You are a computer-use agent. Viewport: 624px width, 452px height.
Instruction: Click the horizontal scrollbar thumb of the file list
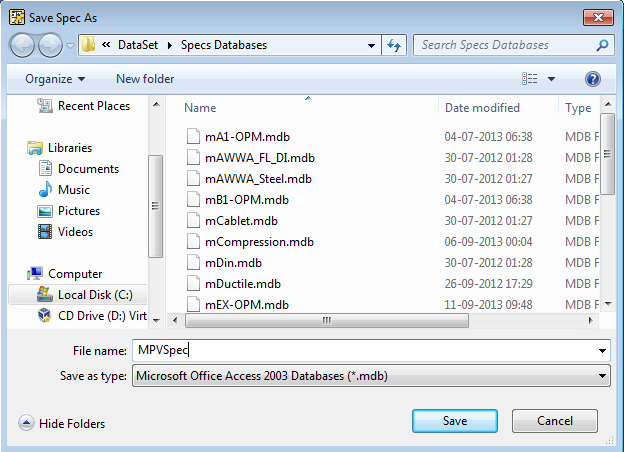[x=327, y=320]
